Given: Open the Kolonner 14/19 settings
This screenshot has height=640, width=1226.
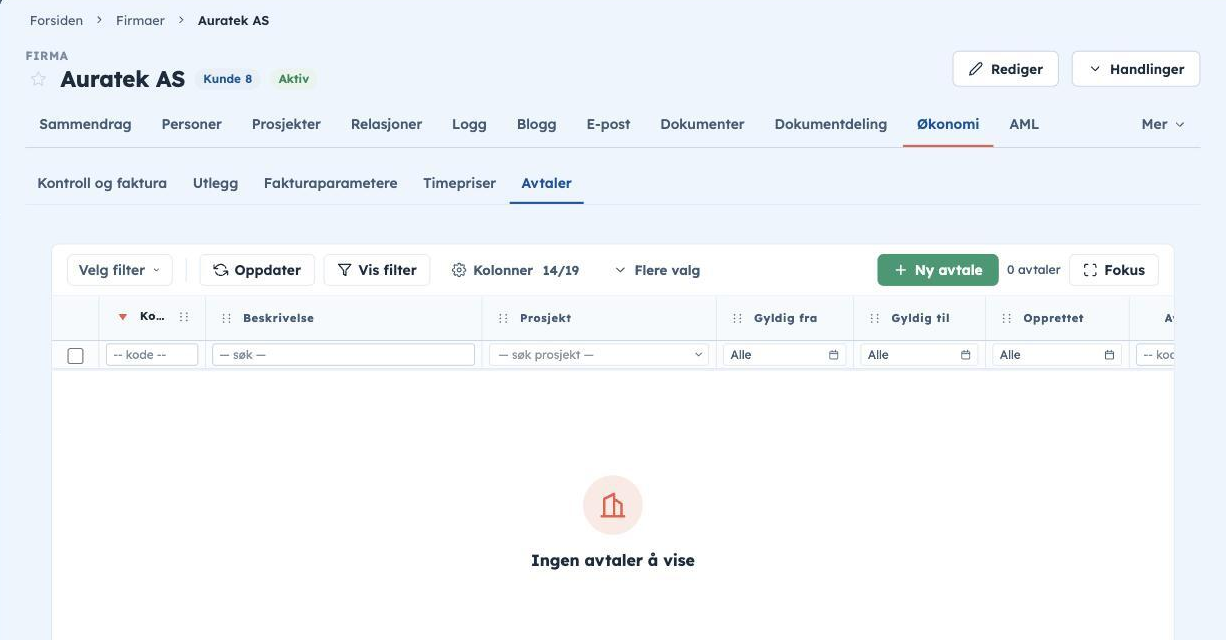Looking at the screenshot, I should pyautogui.click(x=515, y=270).
